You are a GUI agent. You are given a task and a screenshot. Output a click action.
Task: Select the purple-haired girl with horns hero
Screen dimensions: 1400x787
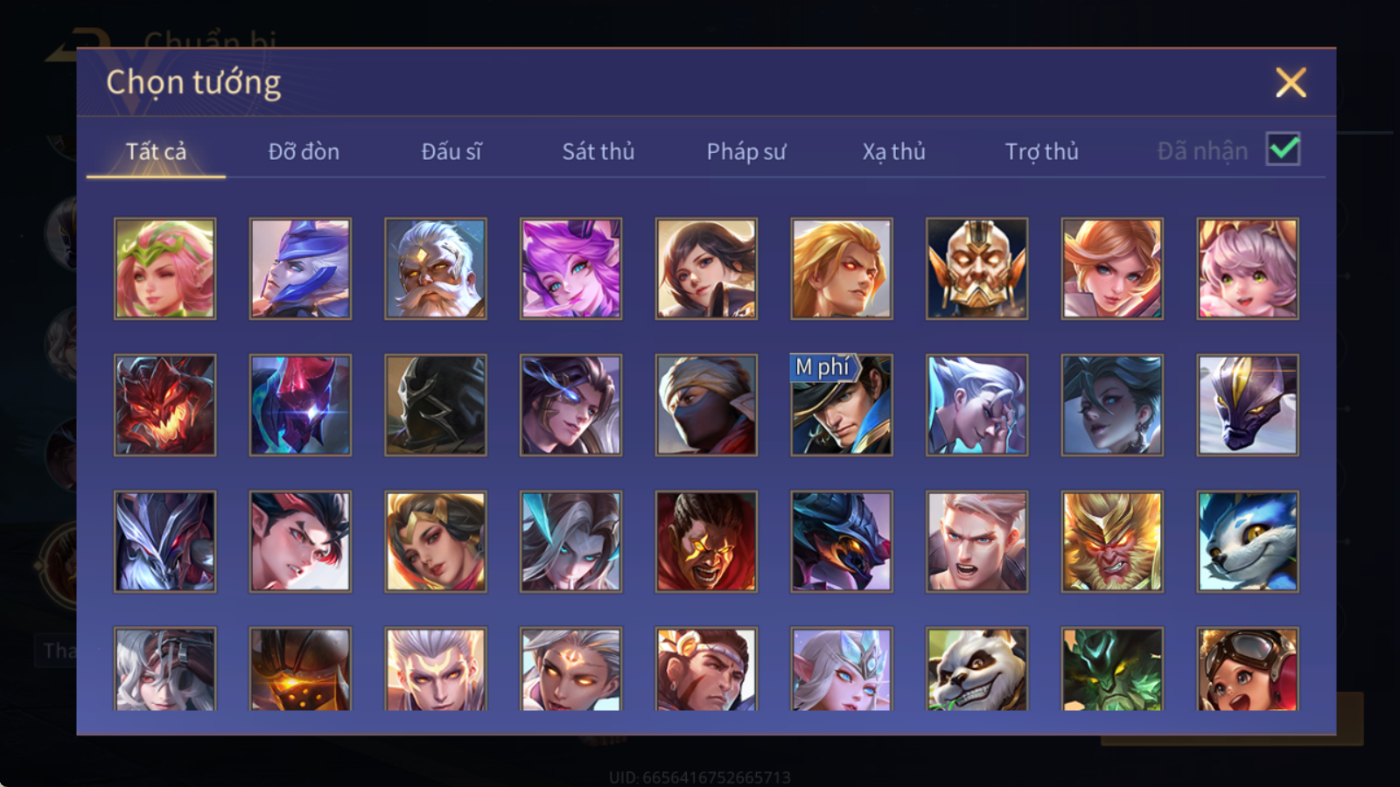571,269
